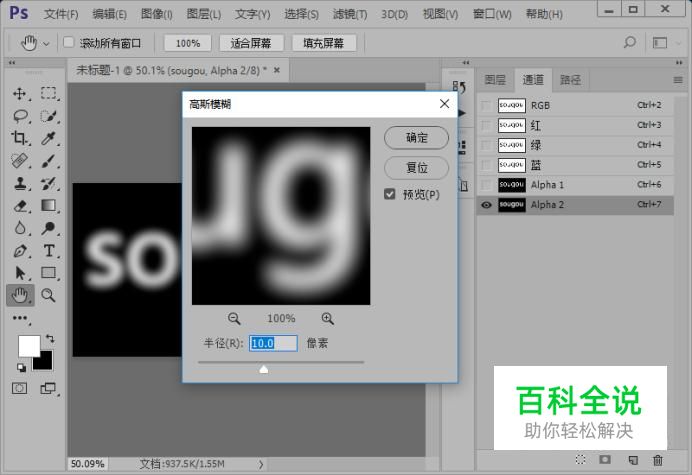Zoom out in Gaussian Blur preview
This screenshot has height=475, width=692.
(234, 318)
